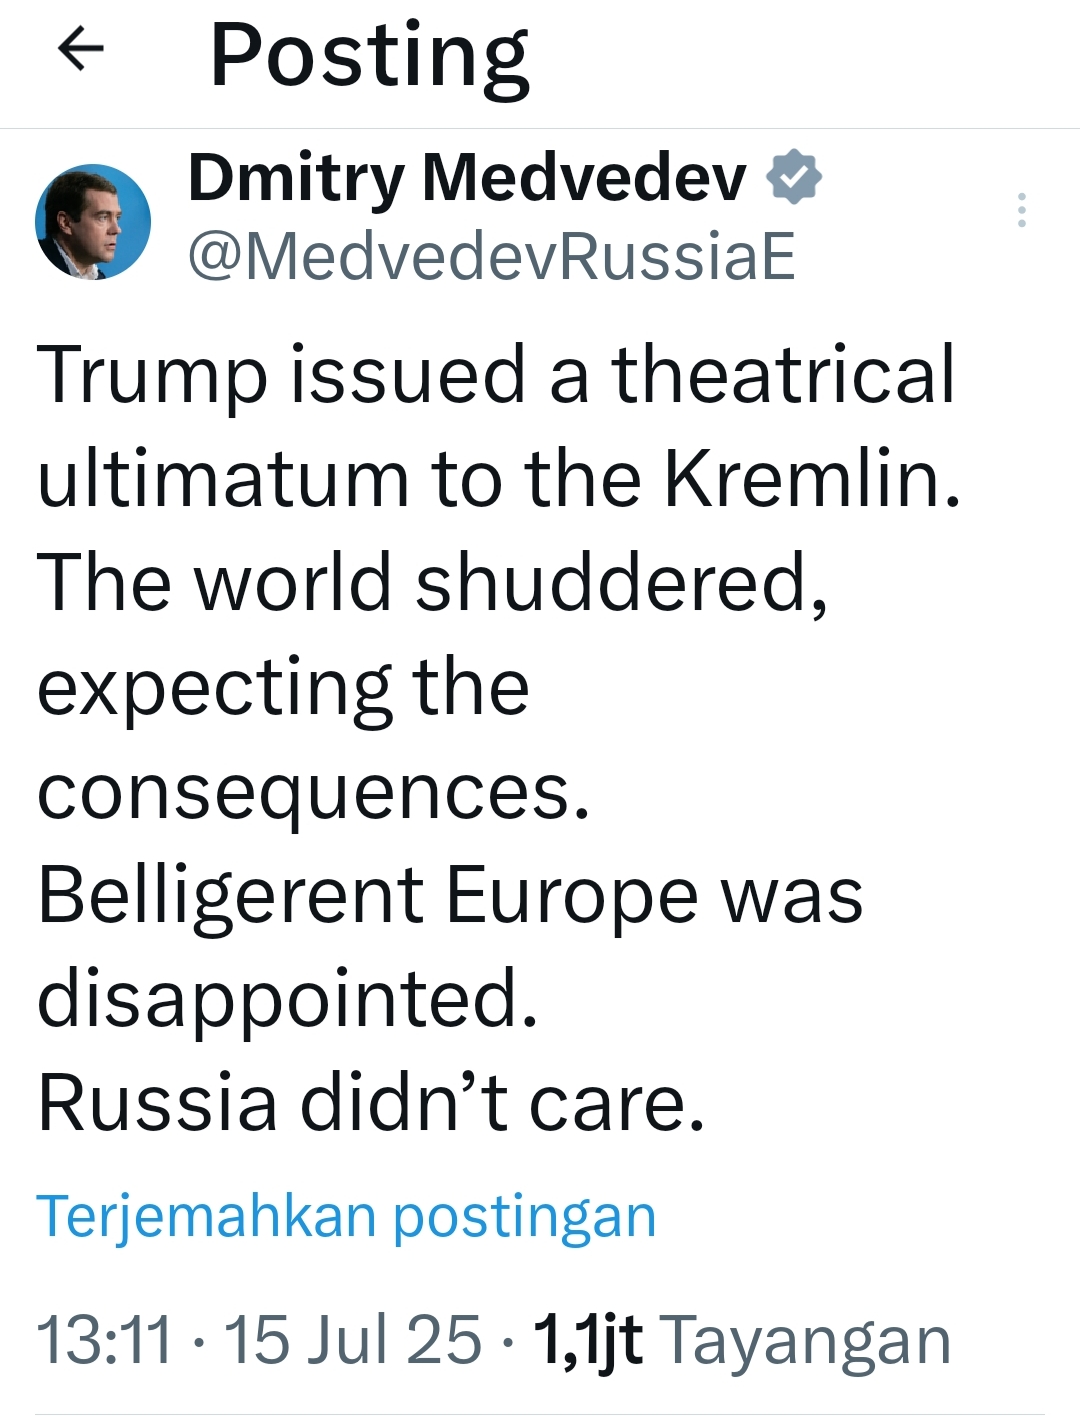1080x1416 pixels.
Task: Click the display name Dmitry Medvedev
Action: (x=467, y=177)
